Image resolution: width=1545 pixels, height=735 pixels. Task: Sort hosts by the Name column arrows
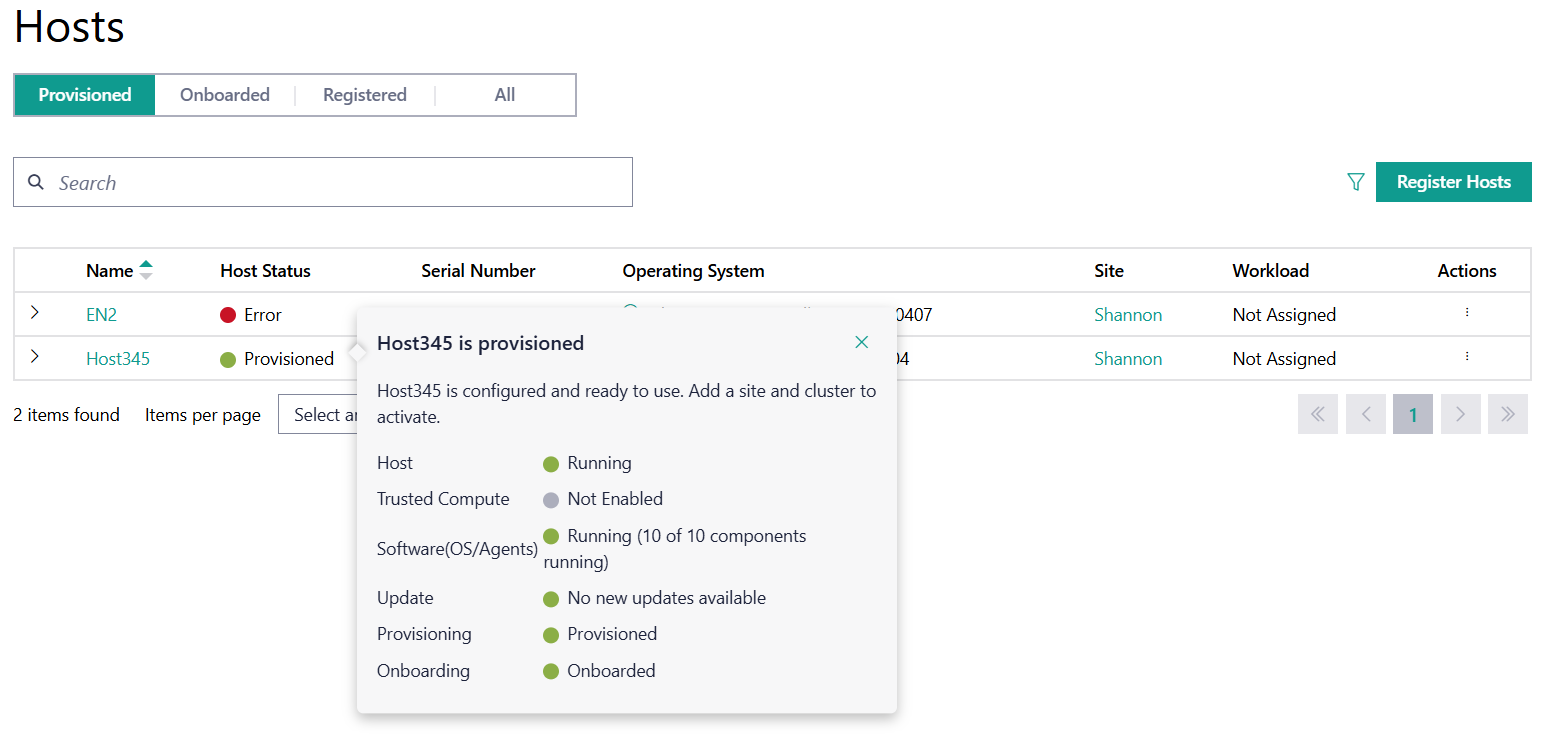146,270
